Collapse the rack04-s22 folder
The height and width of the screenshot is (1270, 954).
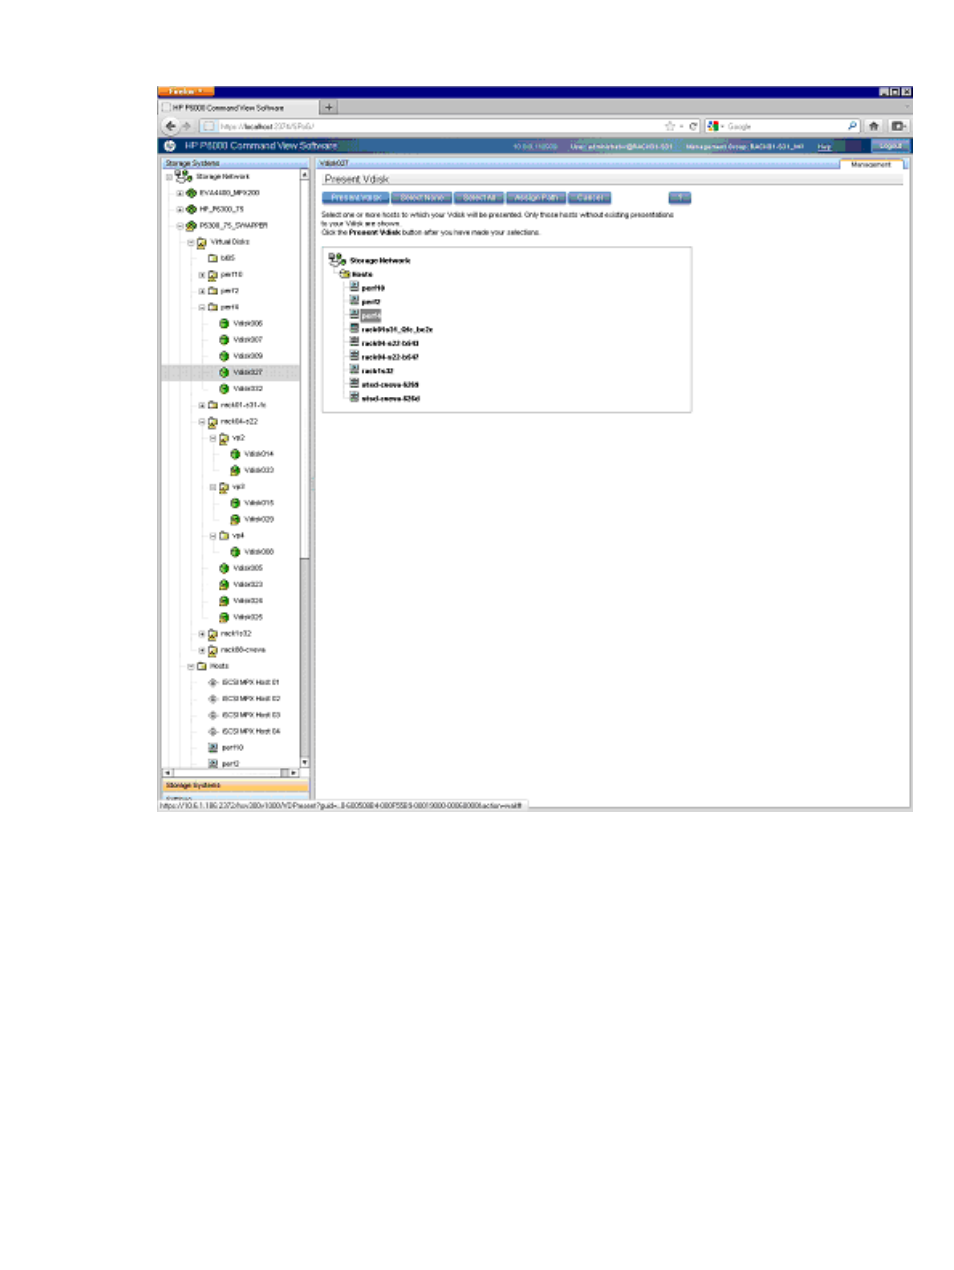click(x=202, y=422)
